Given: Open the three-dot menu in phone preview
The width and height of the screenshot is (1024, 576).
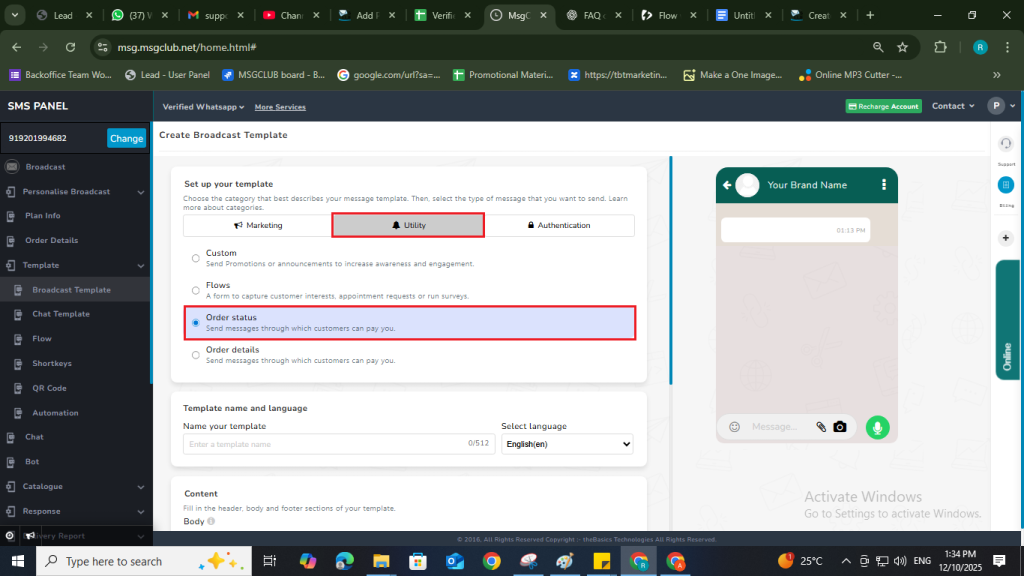Looking at the screenshot, I should [883, 185].
